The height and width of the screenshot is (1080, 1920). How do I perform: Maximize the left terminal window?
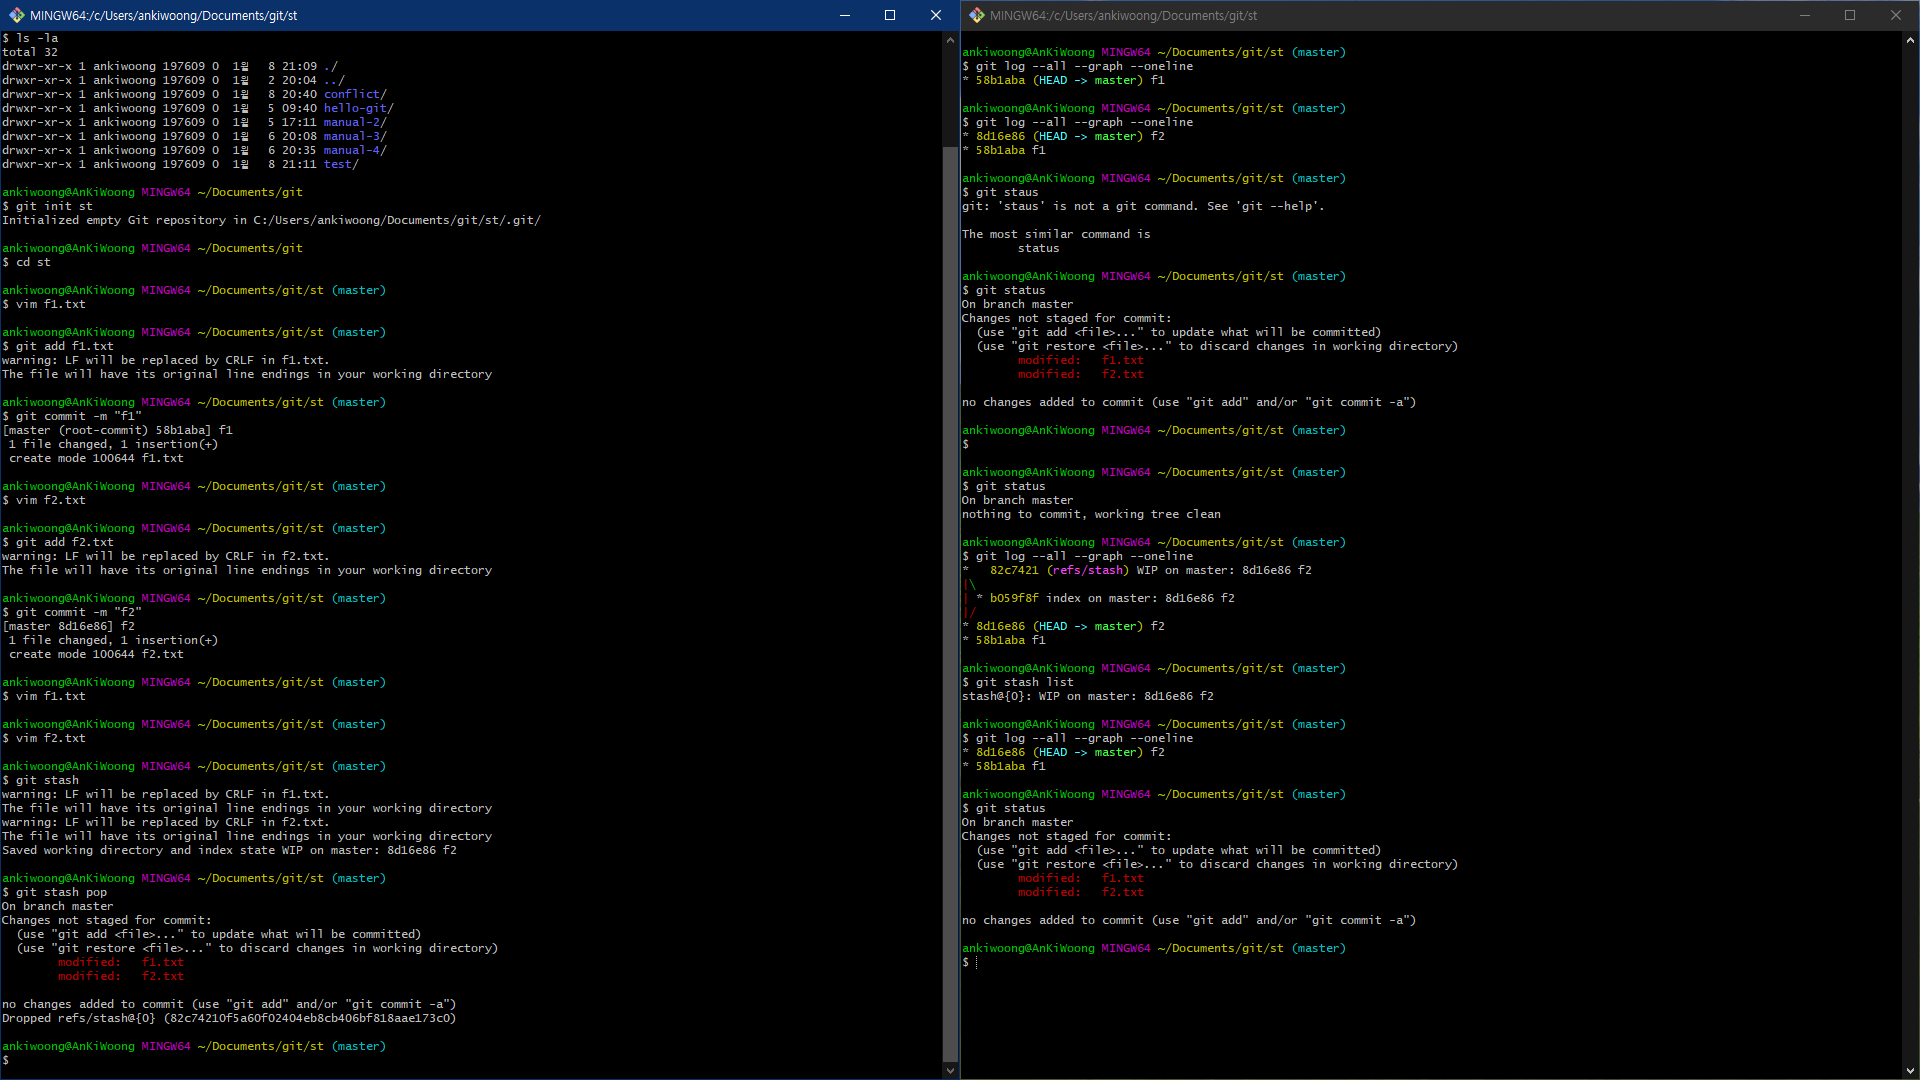tap(890, 15)
